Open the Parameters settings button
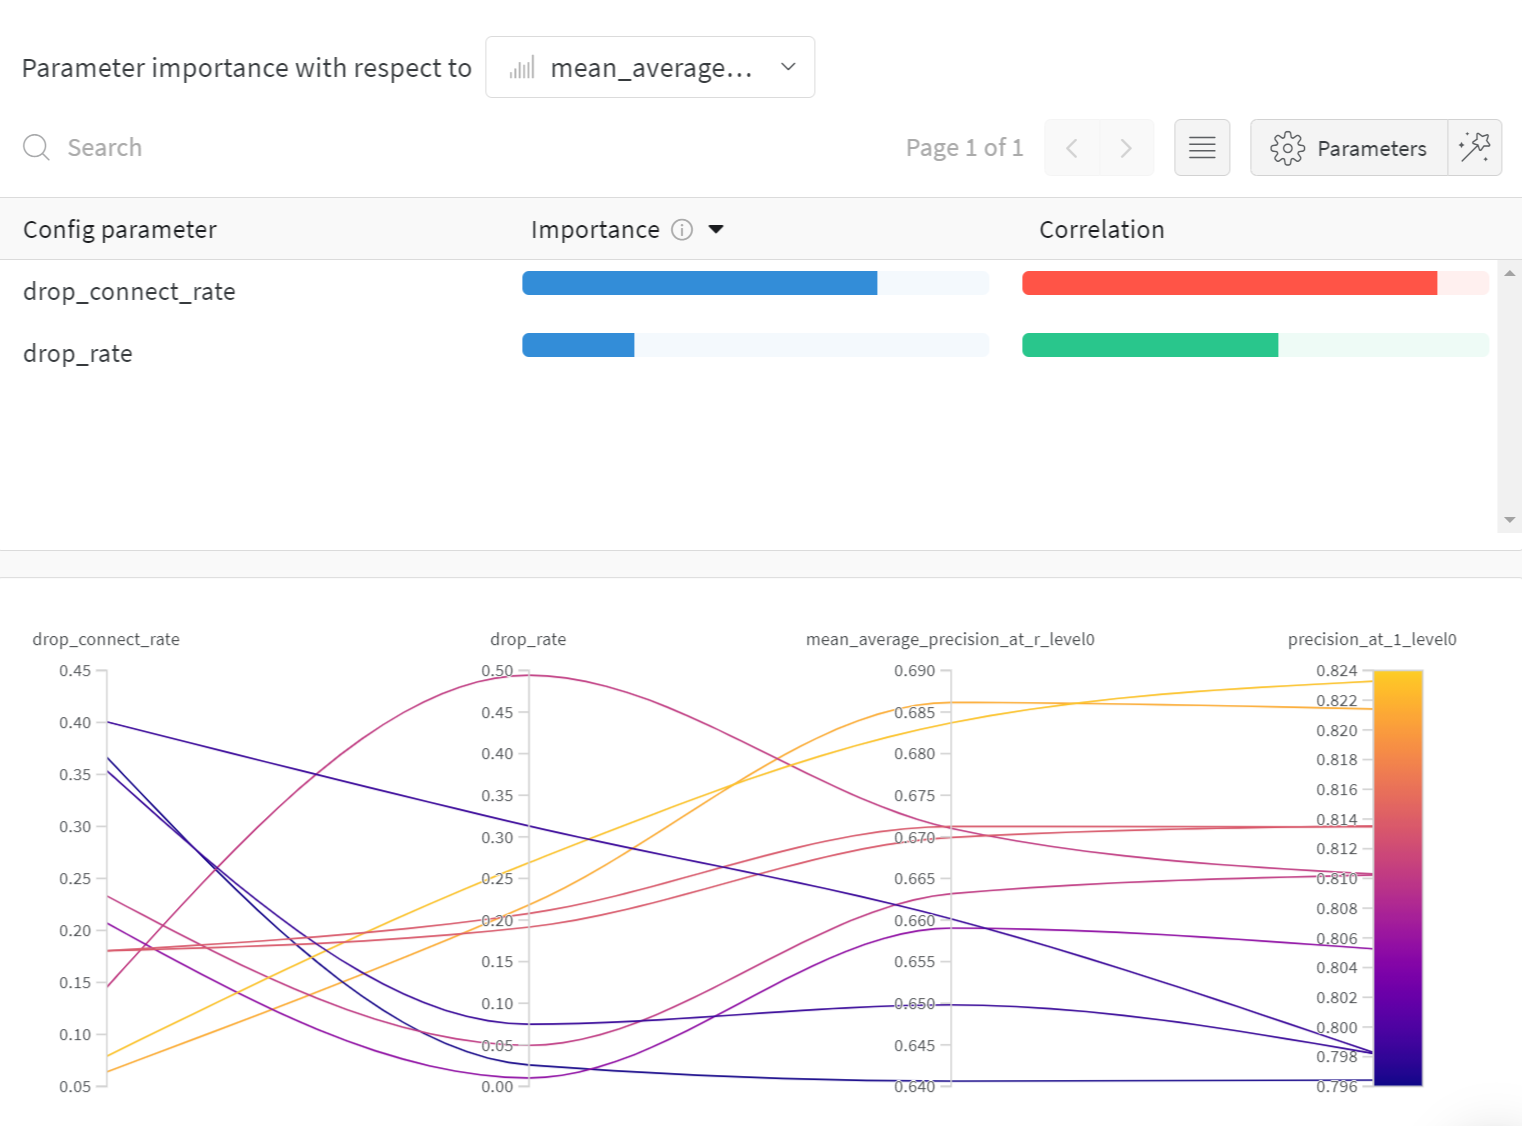Screen dimensions: 1522x1126 pyautogui.click(x=1349, y=148)
